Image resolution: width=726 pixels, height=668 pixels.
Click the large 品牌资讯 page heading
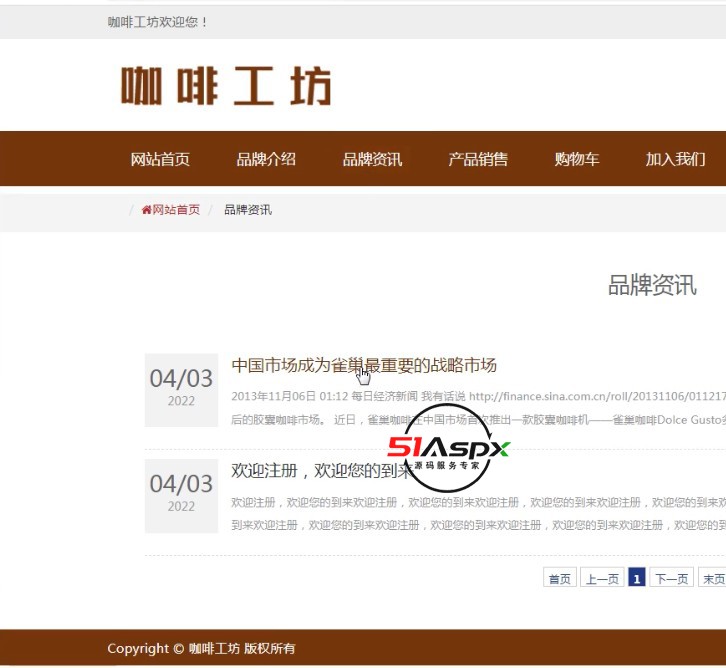click(652, 286)
